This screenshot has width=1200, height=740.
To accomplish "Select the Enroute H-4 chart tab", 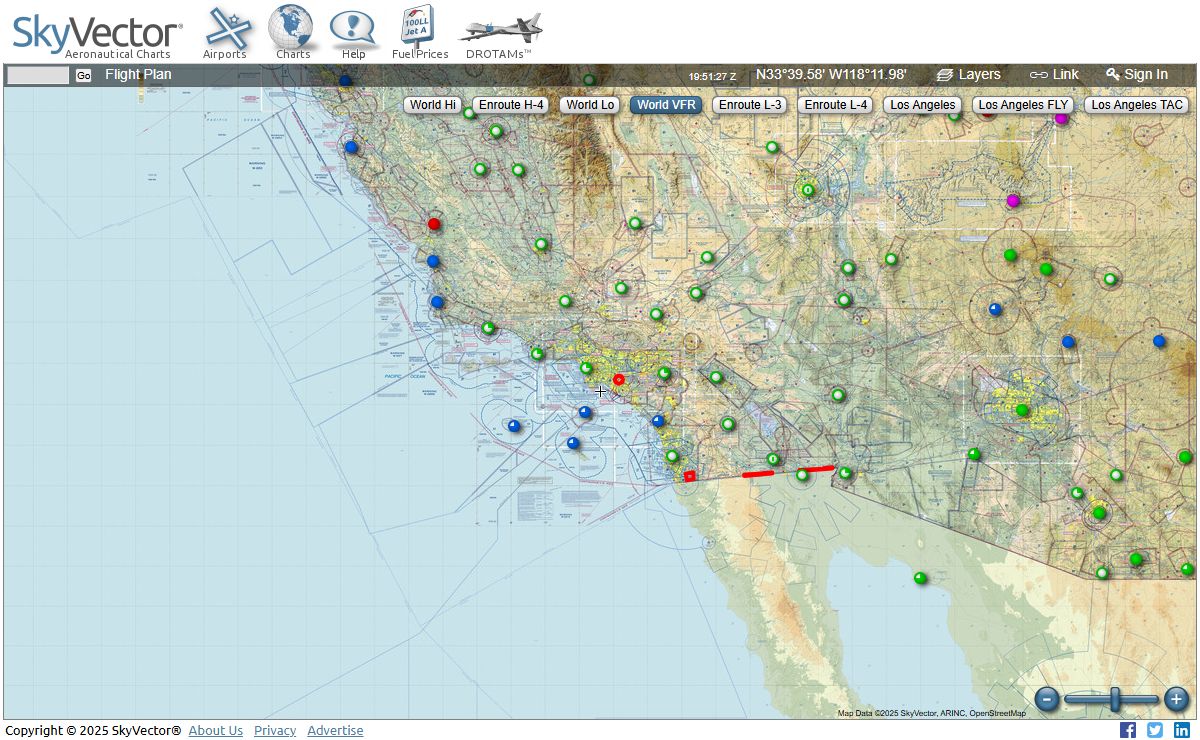I will click(x=510, y=105).
